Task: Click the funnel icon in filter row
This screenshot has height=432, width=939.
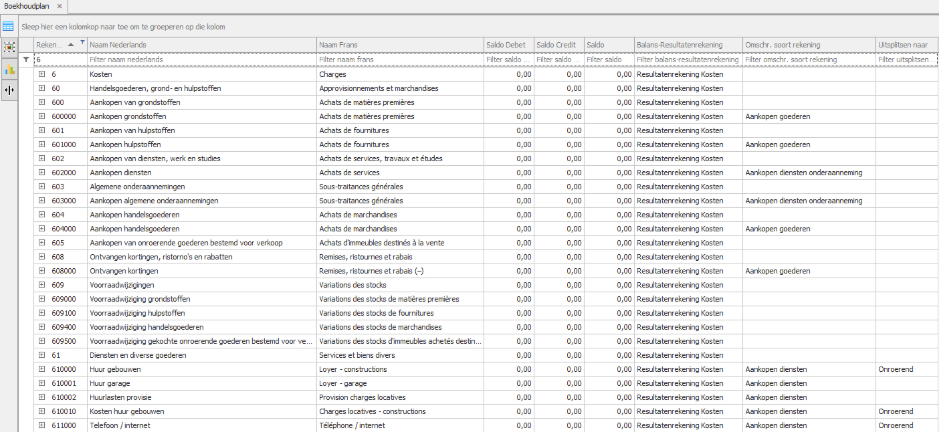Action: coord(26,60)
